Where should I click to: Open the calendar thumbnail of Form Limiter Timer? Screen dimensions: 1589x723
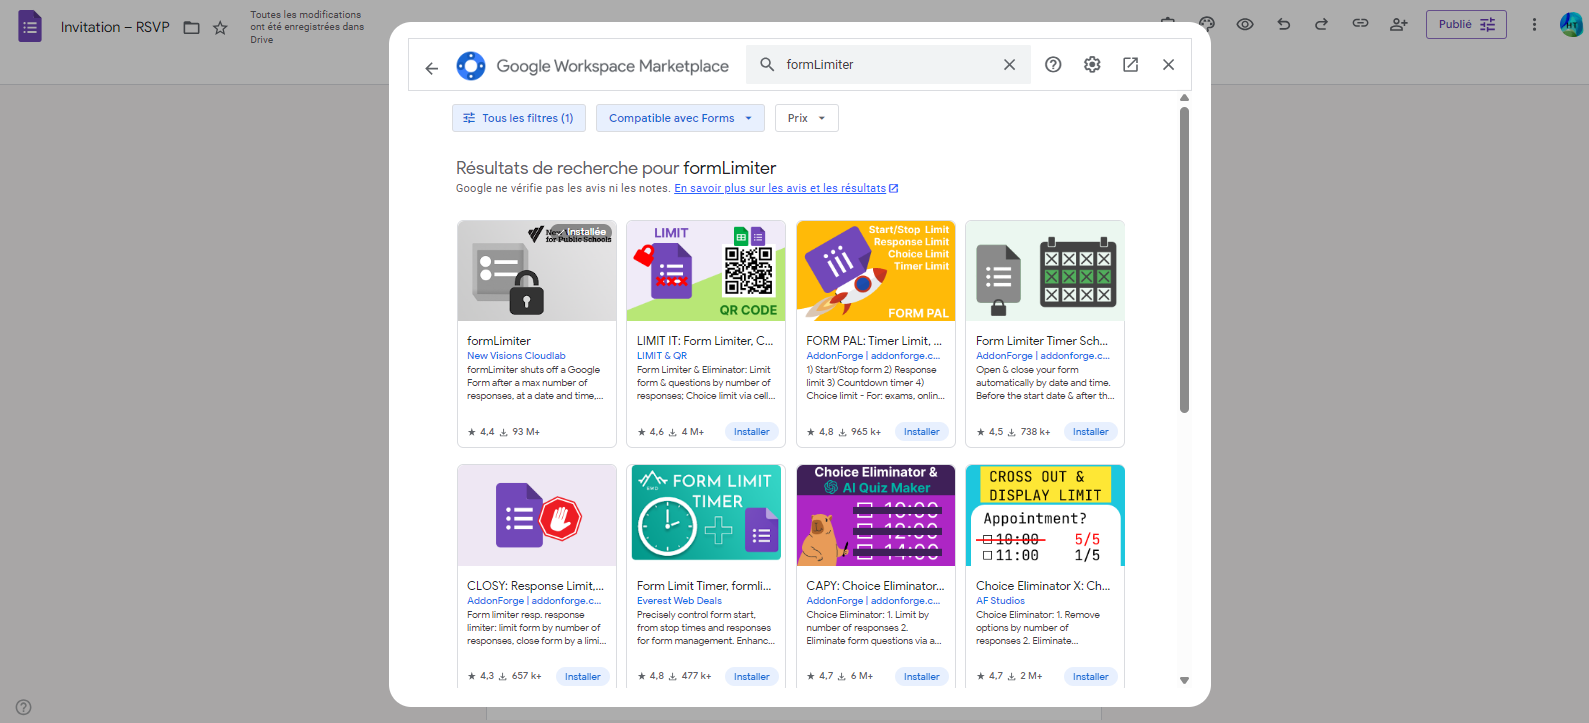pos(1045,271)
